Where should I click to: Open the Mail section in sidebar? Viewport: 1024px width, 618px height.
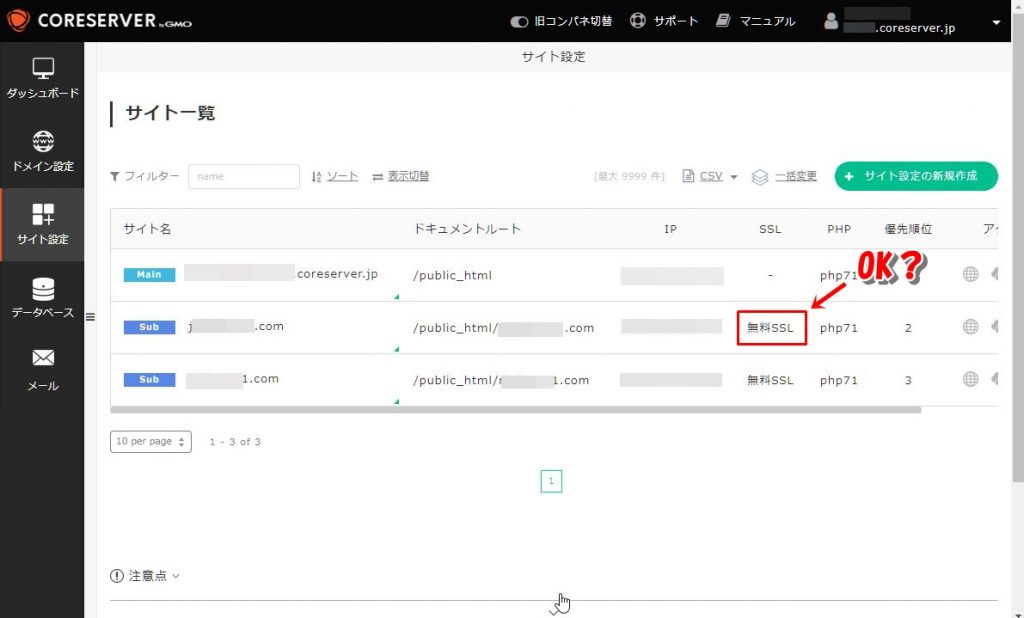pos(42,370)
